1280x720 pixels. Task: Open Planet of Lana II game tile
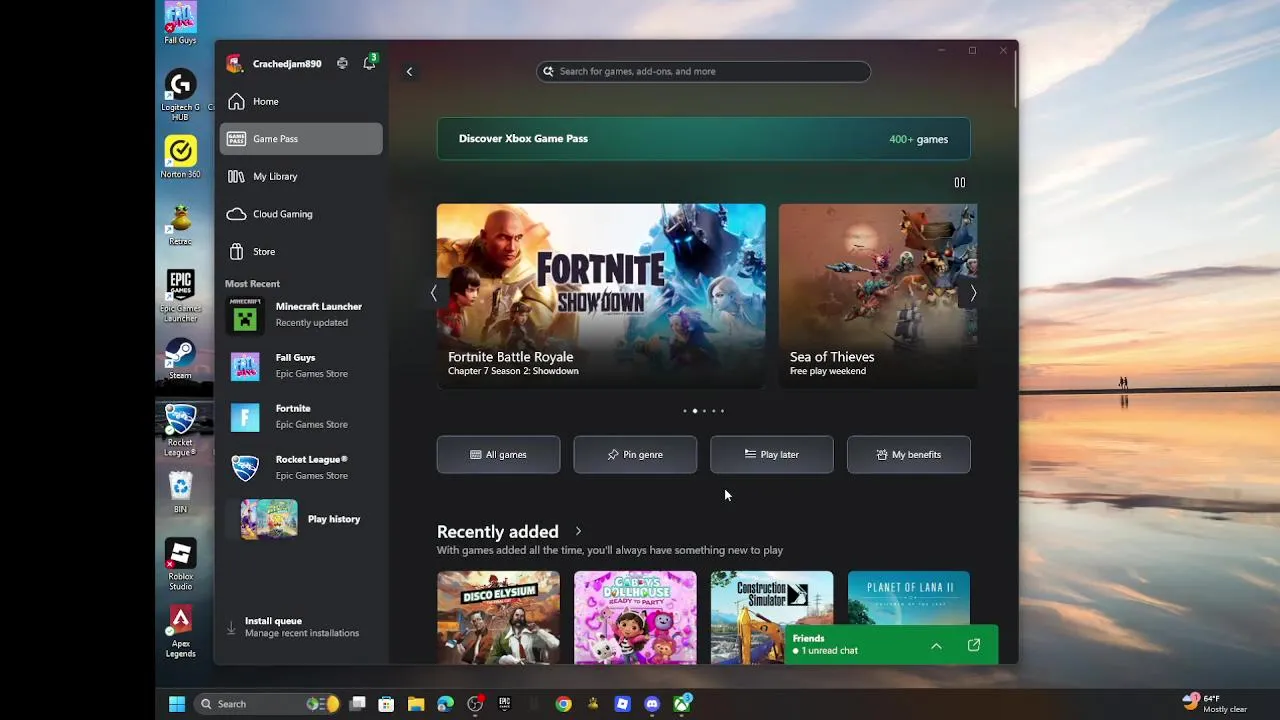[908, 598]
